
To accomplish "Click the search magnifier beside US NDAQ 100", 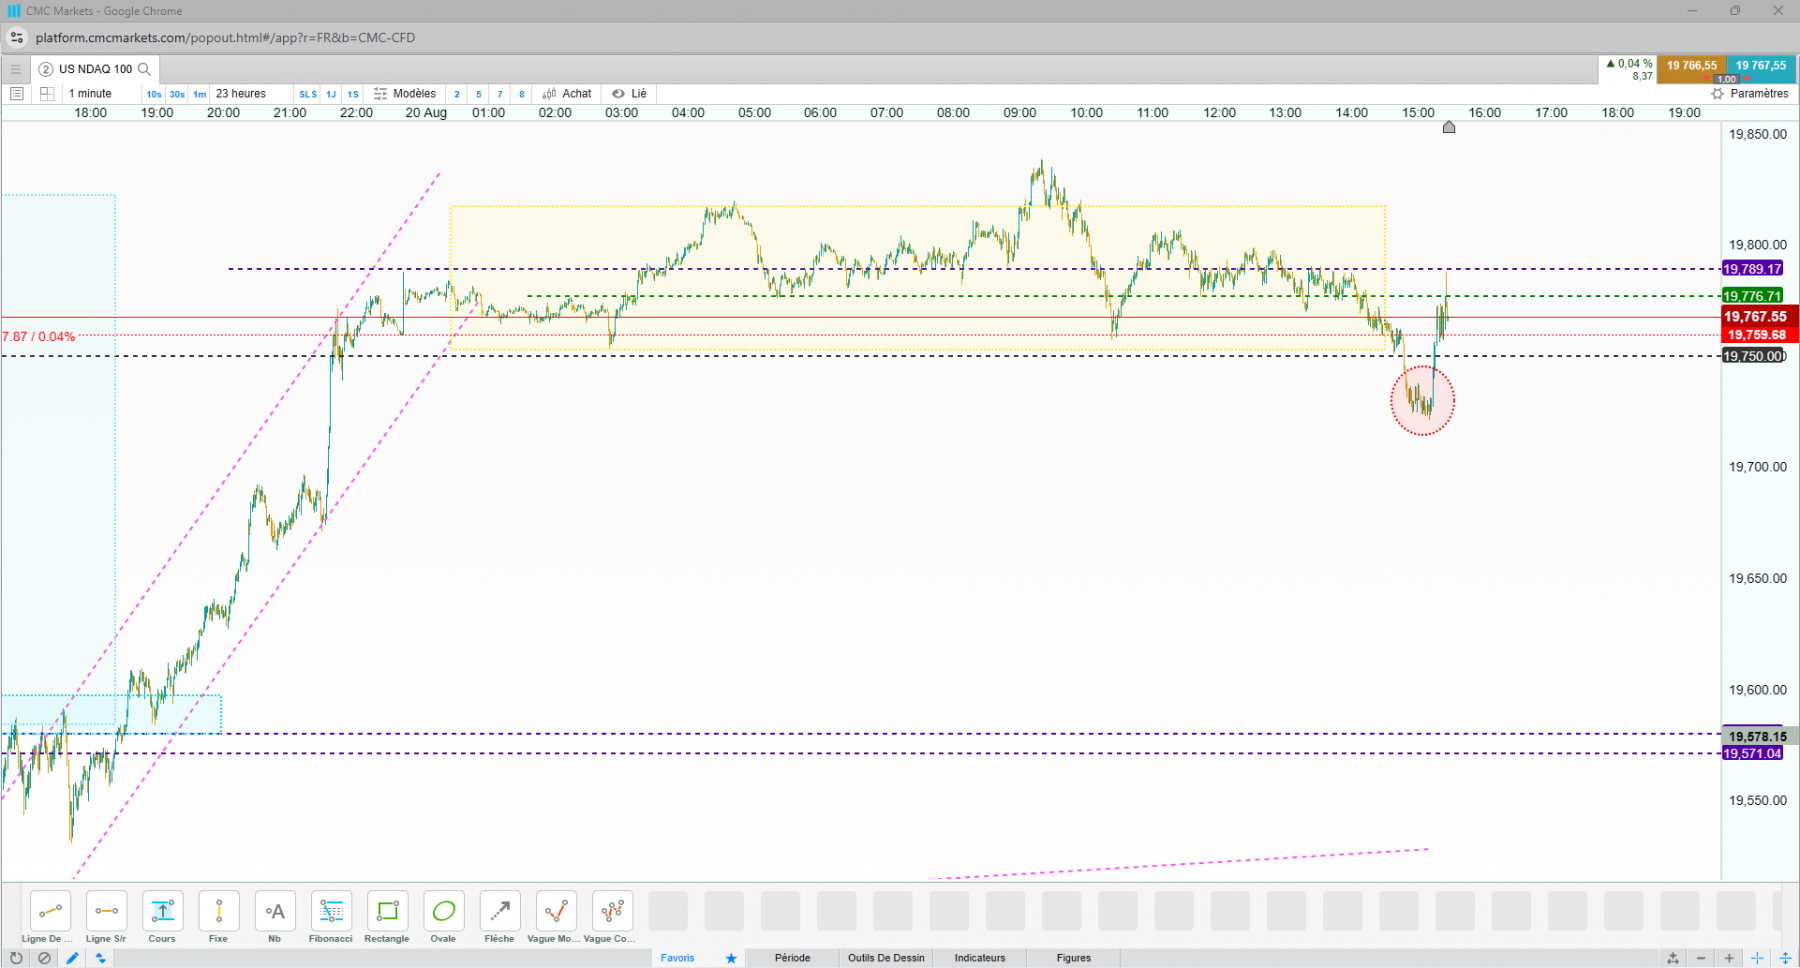I will coord(144,69).
